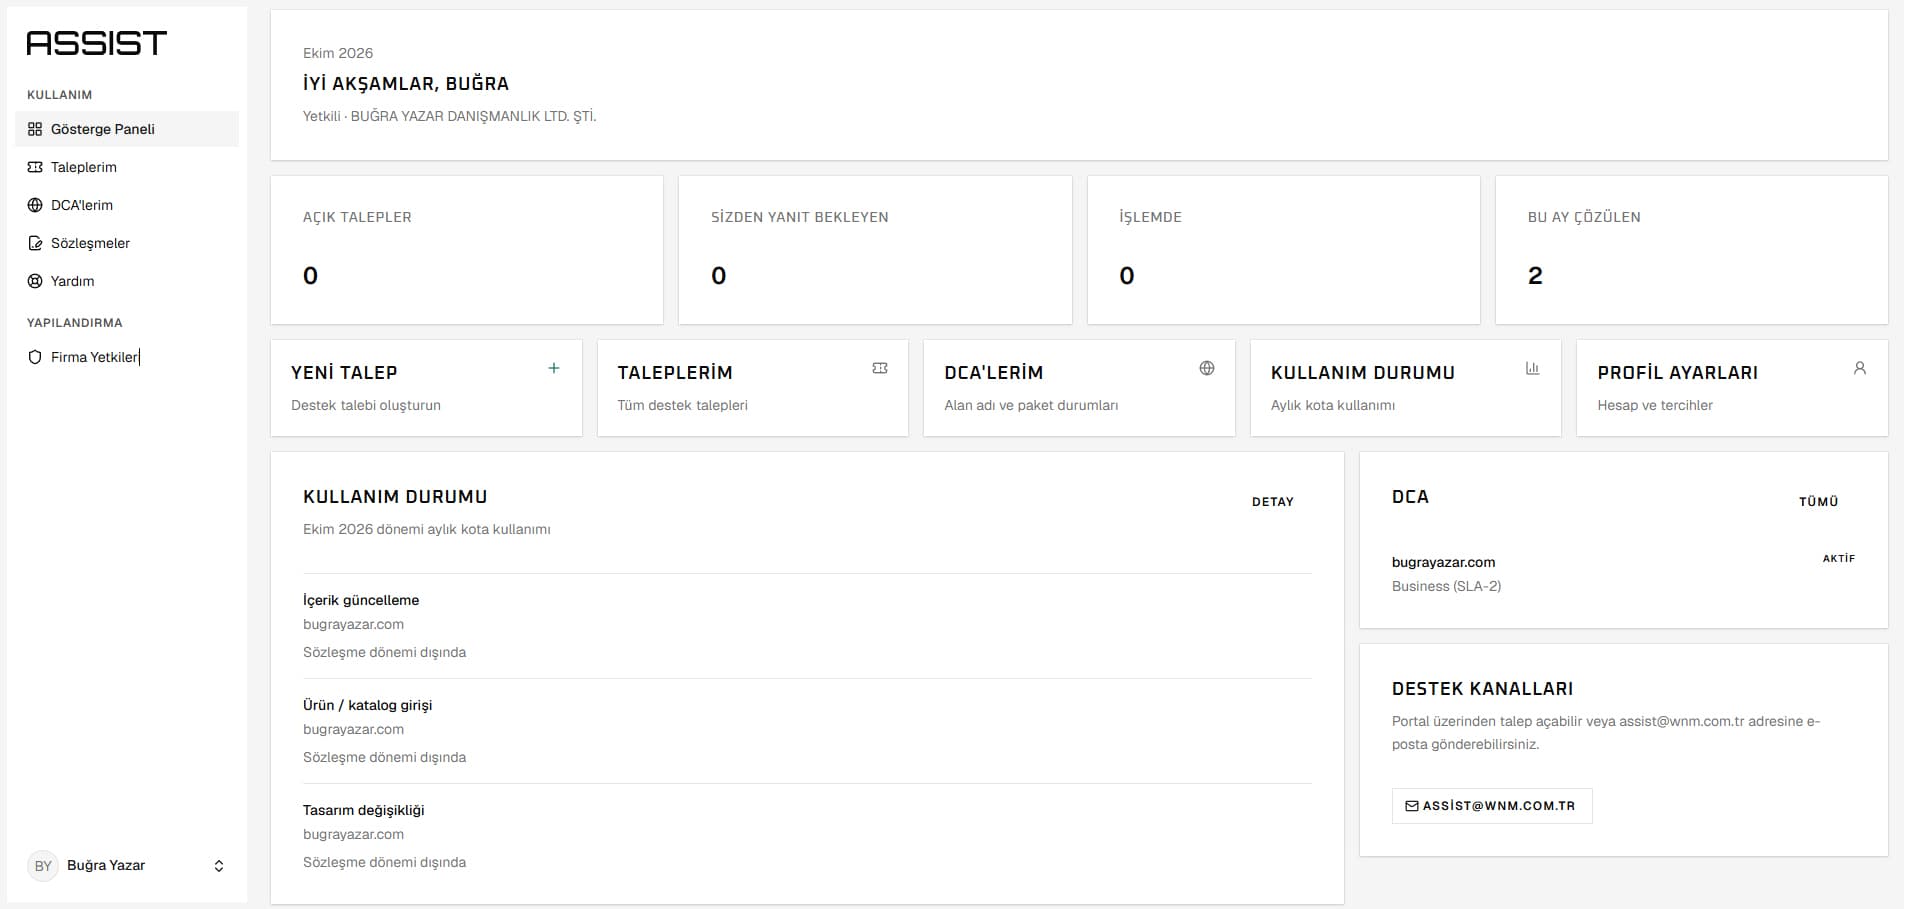
Task: Click the AKTİF status badge
Action: point(1838,559)
